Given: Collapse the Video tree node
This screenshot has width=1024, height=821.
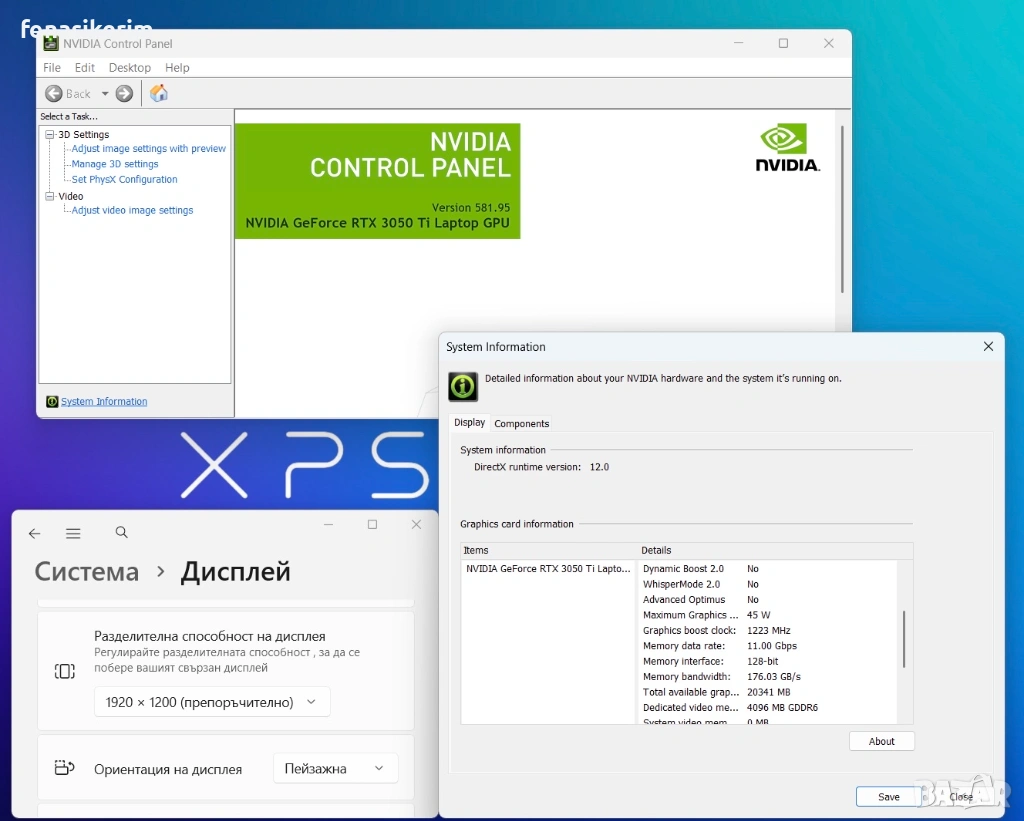Looking at the screenshot, I should tap(49, 196).
